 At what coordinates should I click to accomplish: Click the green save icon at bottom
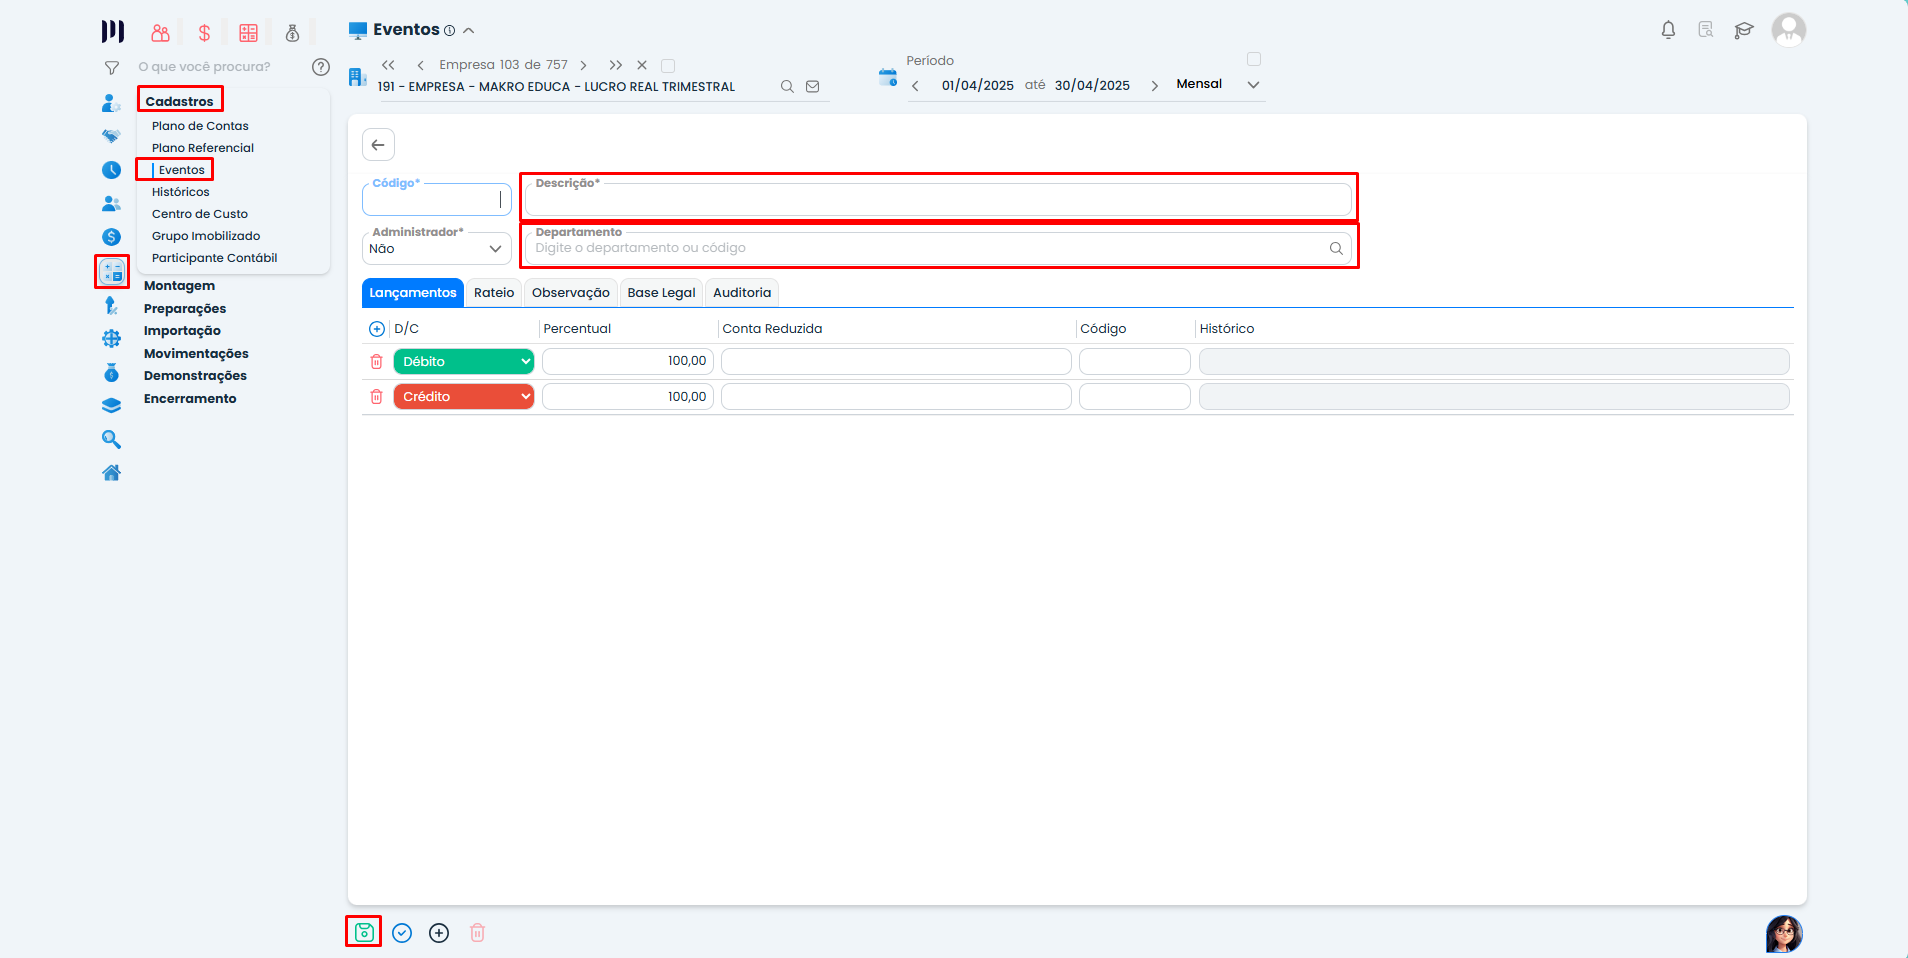pos(364,932)
